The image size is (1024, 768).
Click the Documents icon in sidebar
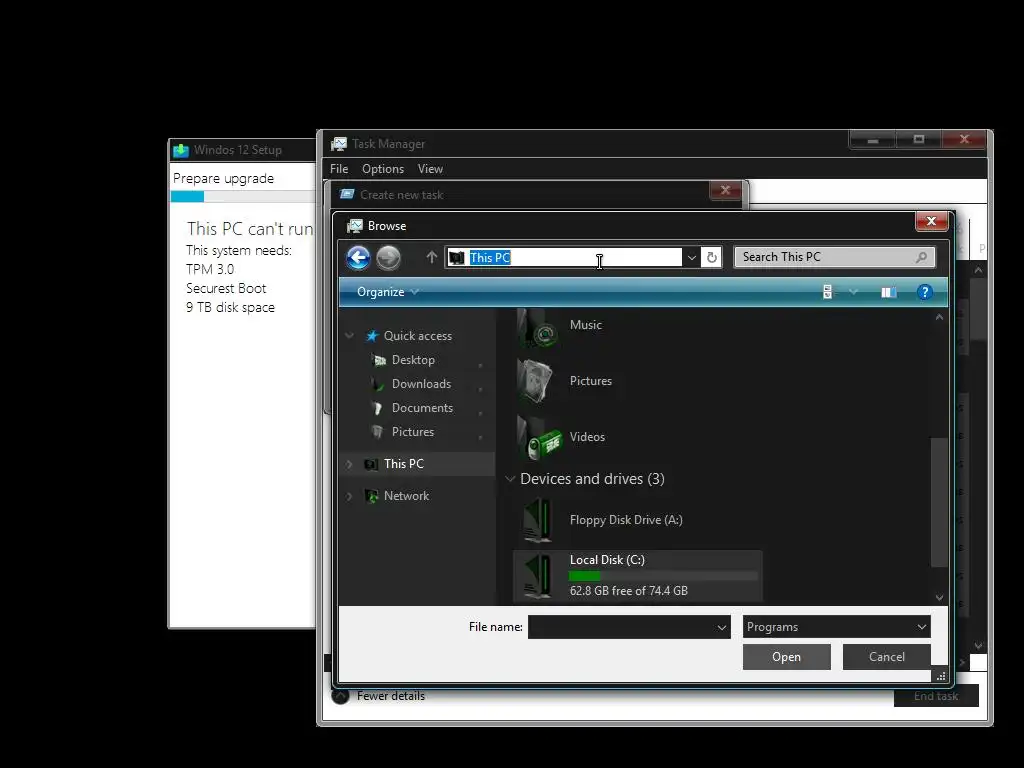tap(377, 408)
